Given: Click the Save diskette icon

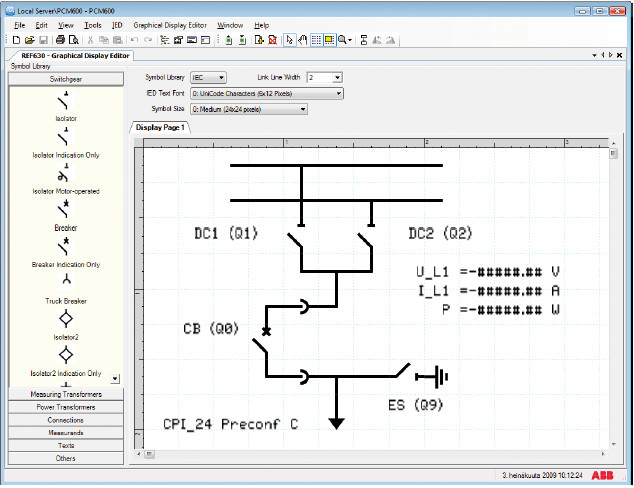Looking at the screenshot, I should (x=43, y=40).
